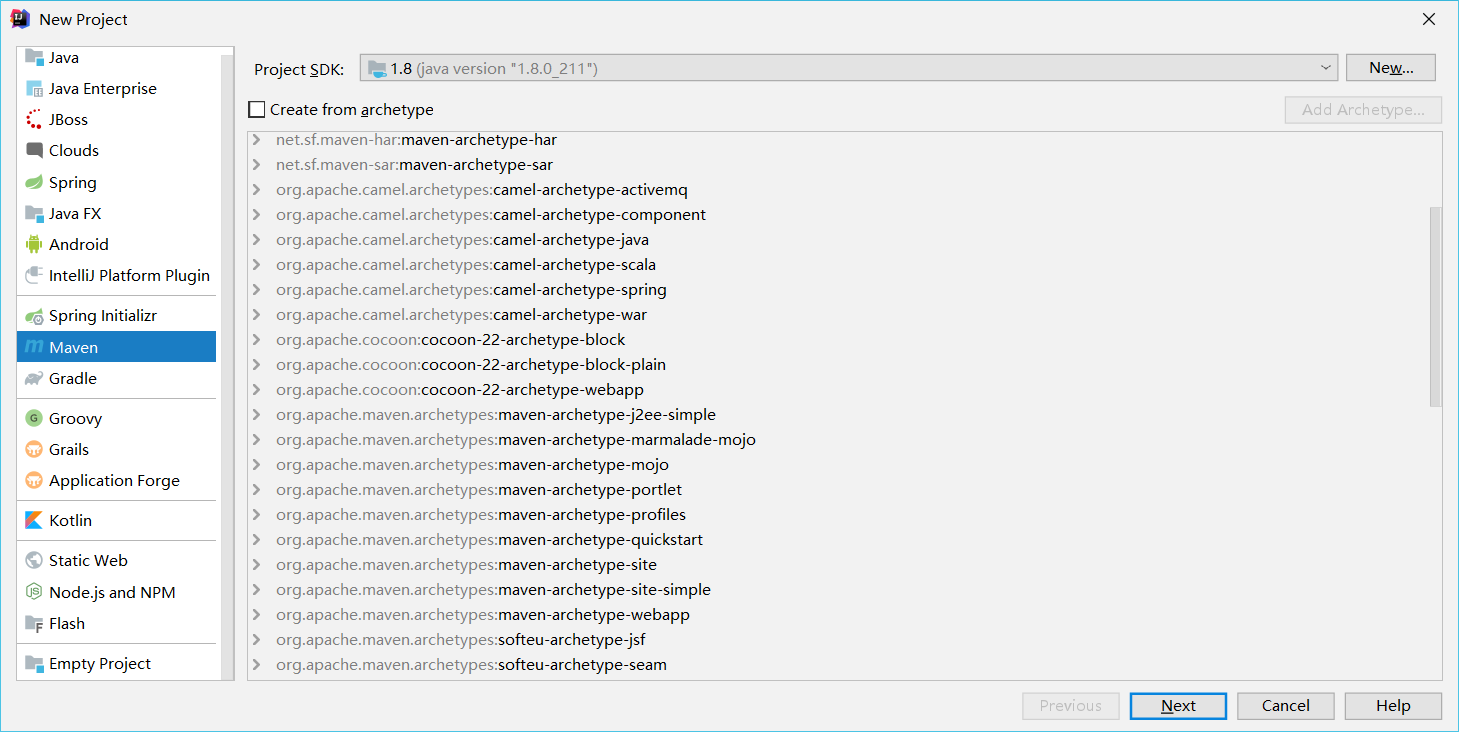Select Empty Project entry
This screenshot has width=1459, height=732.
coord(116,663)
